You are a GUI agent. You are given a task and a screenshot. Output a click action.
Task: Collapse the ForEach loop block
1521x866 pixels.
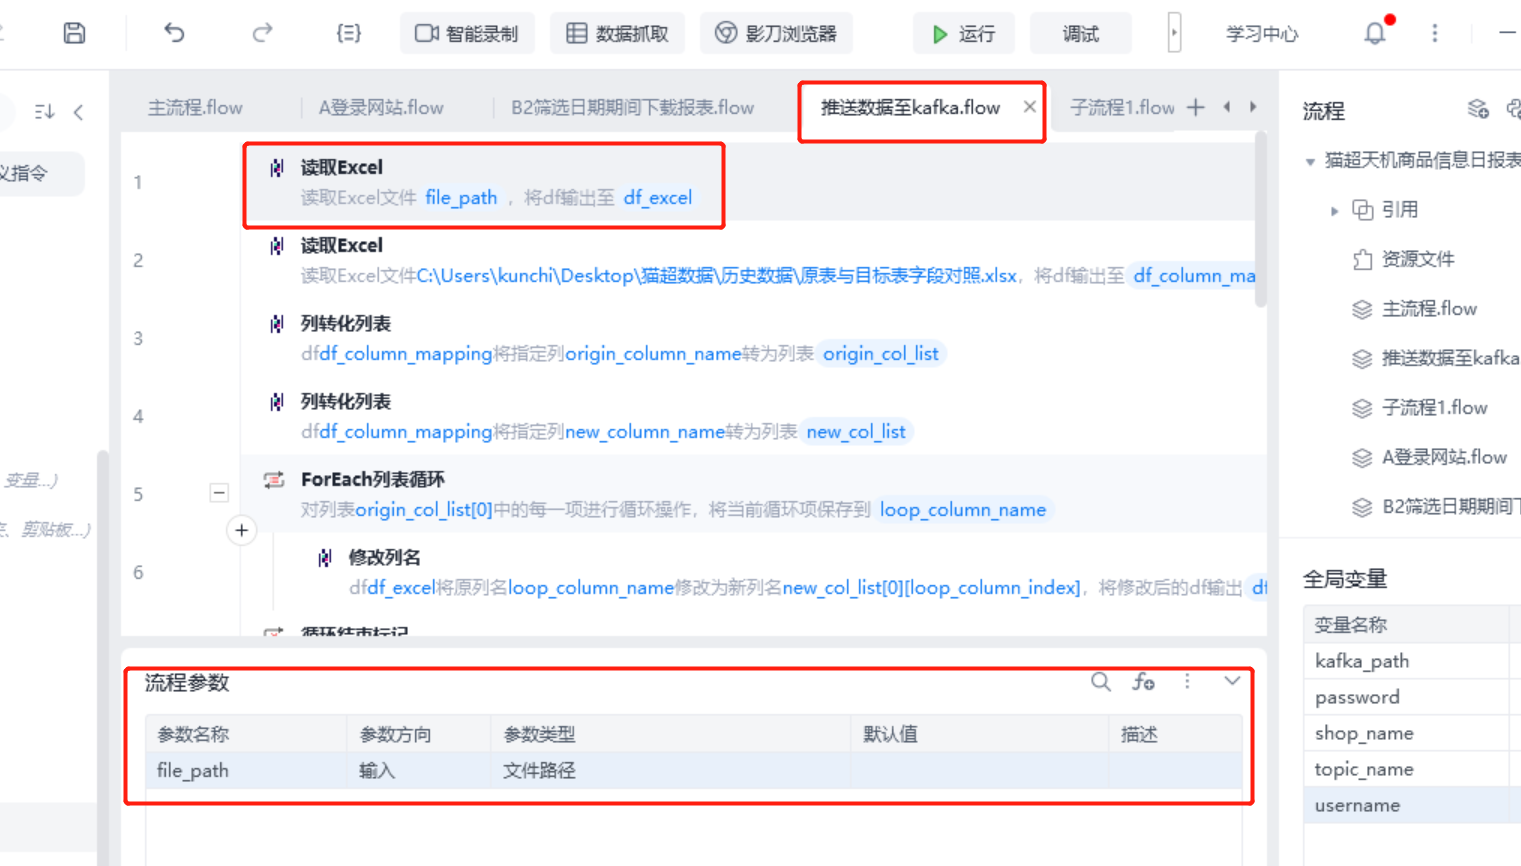(219, 493)
